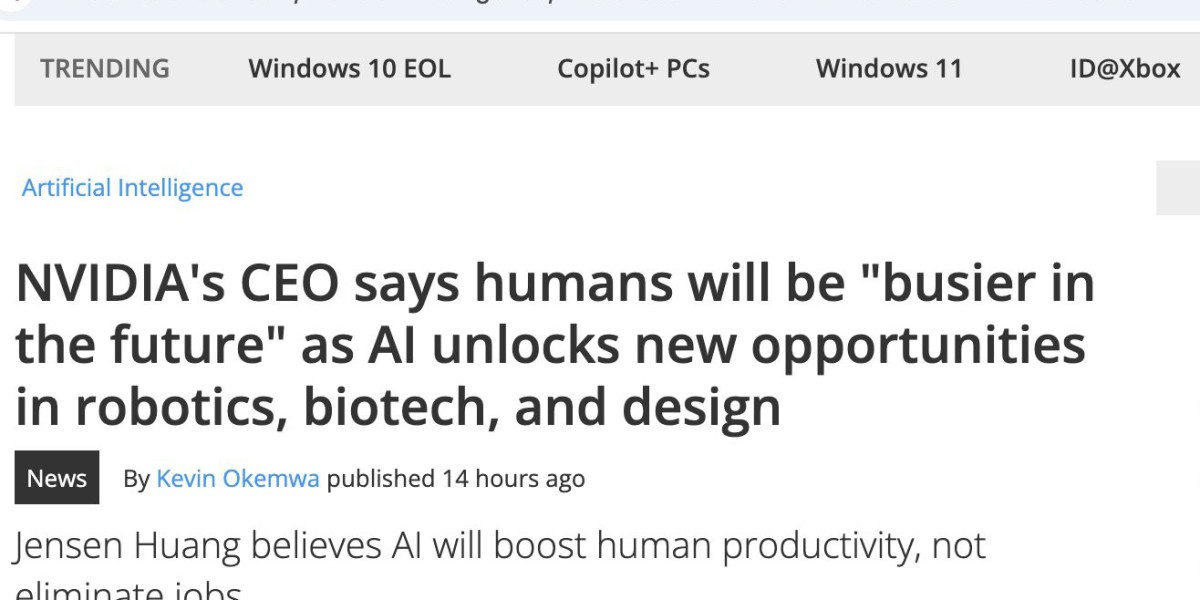This screenshot has height=600, width=1200.
Task: Click the first line of the article headline
Action: [553, 281]
